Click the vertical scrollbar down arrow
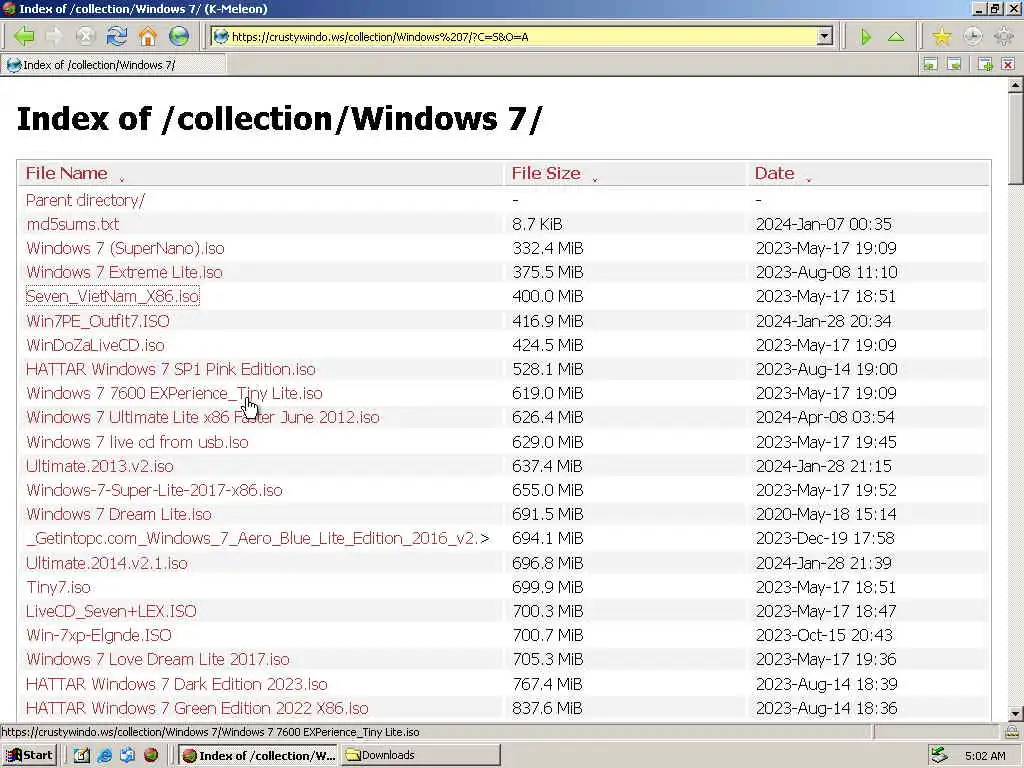This screenshot has width=1024, height=768. point(1016,713)
